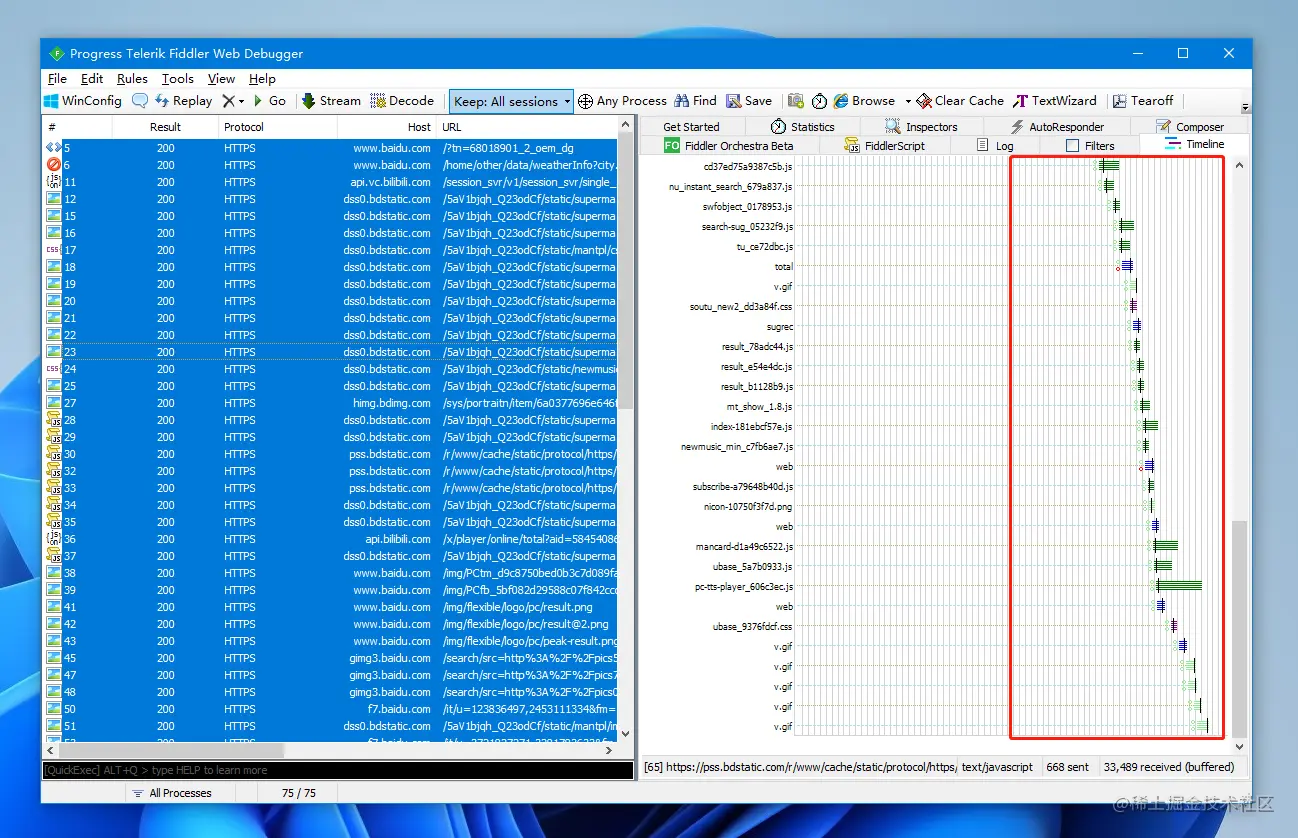Click the Any Process target icon
1298x838 pixels.
click(585, 101)
